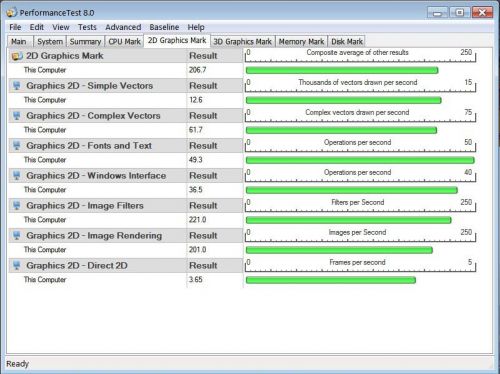This screenshot has height=374, width=500.
Task: Click the 206.7 composite result value
Action: (x=198, y=70)
